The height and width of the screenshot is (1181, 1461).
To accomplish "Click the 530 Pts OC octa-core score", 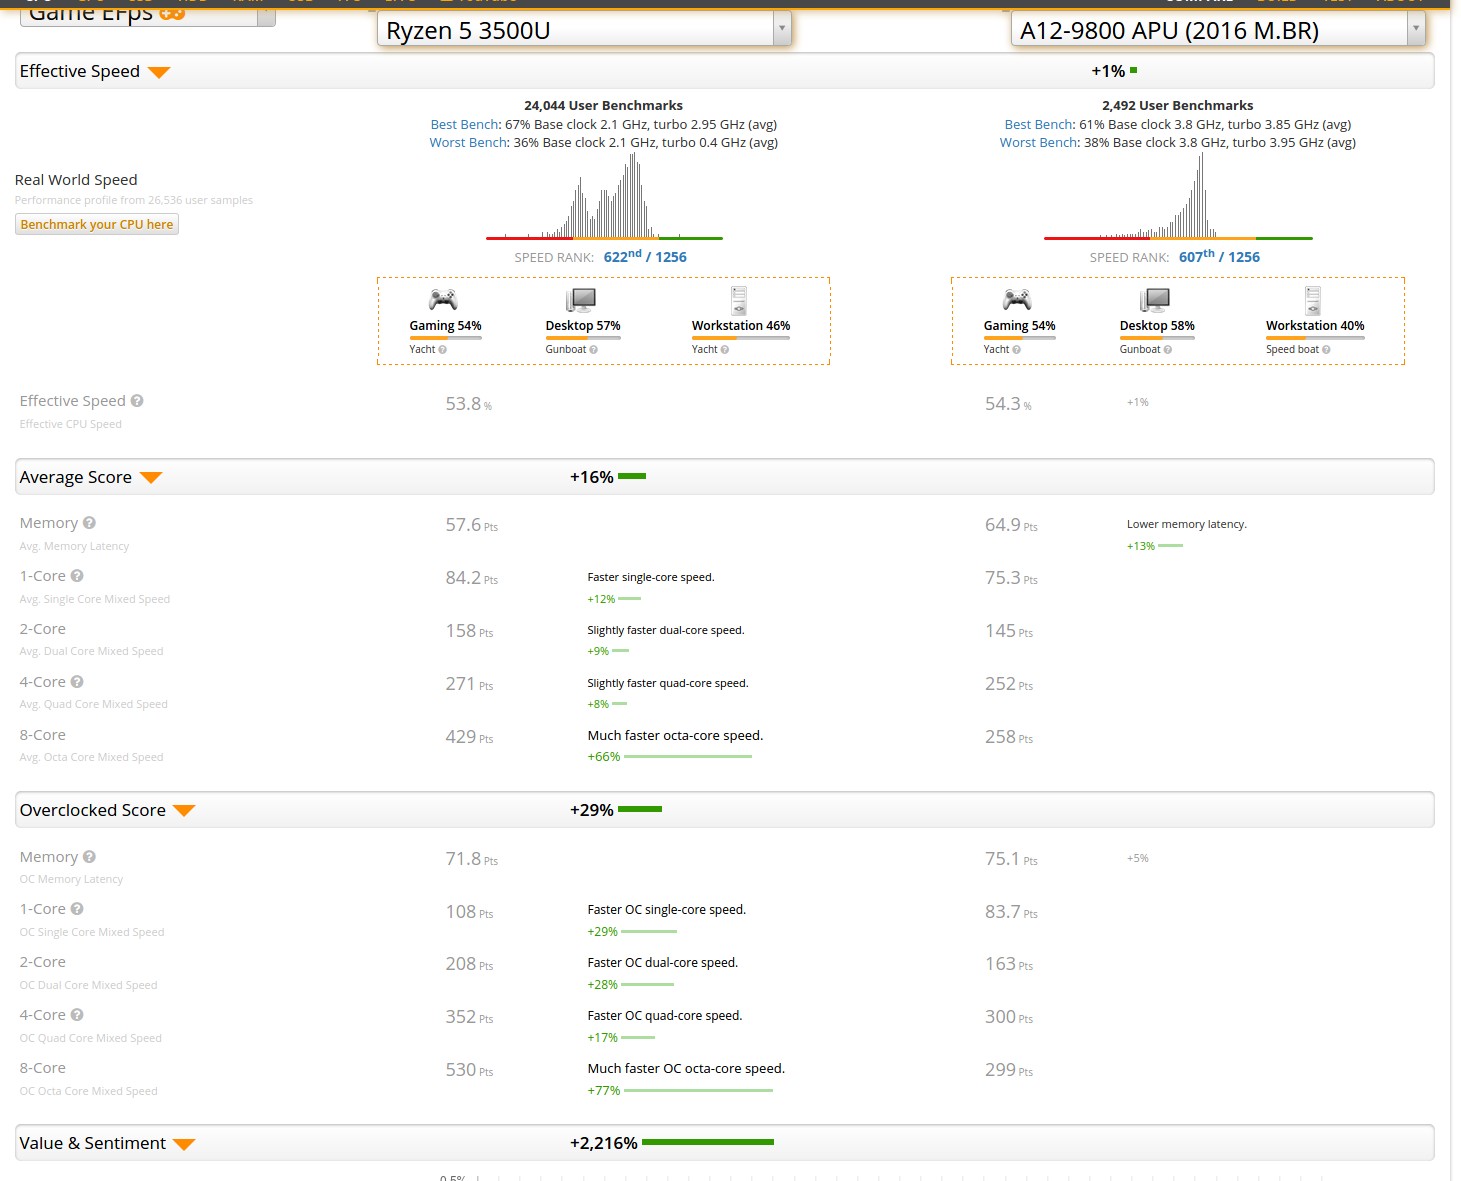I will tap(469, 1070).
